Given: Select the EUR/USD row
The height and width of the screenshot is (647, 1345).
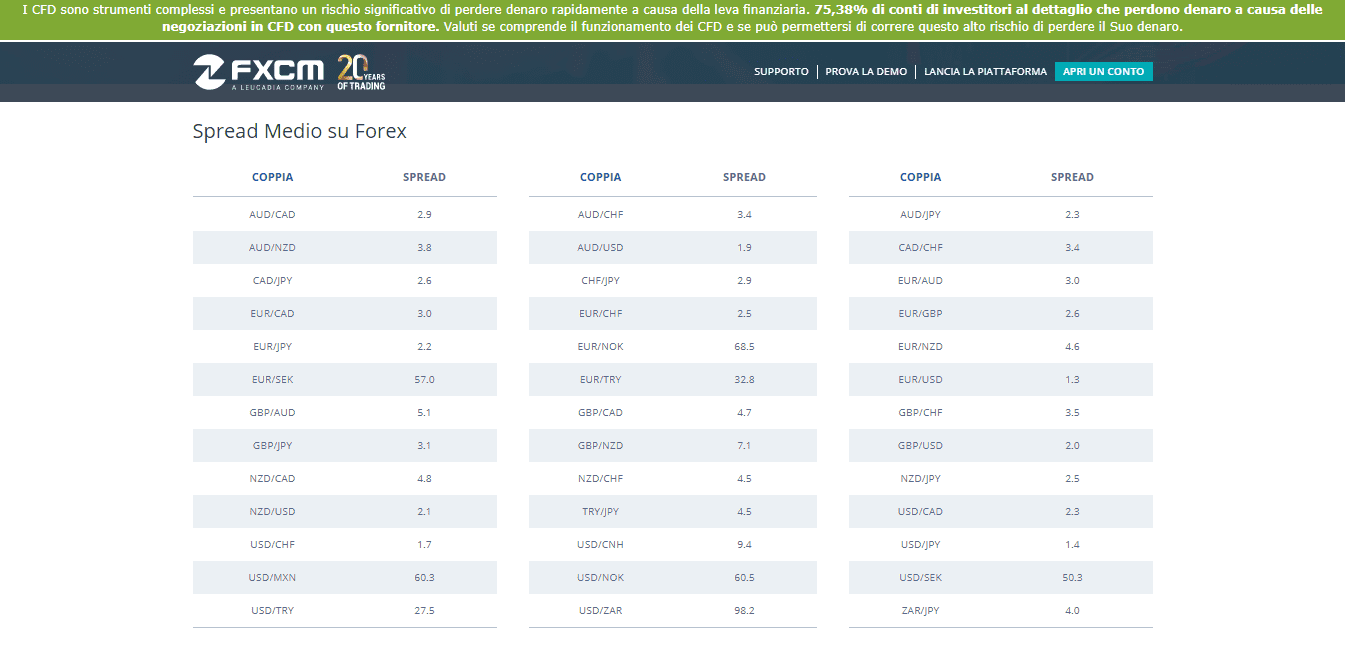Looking at the screenshot, I should coord(1000,379).
